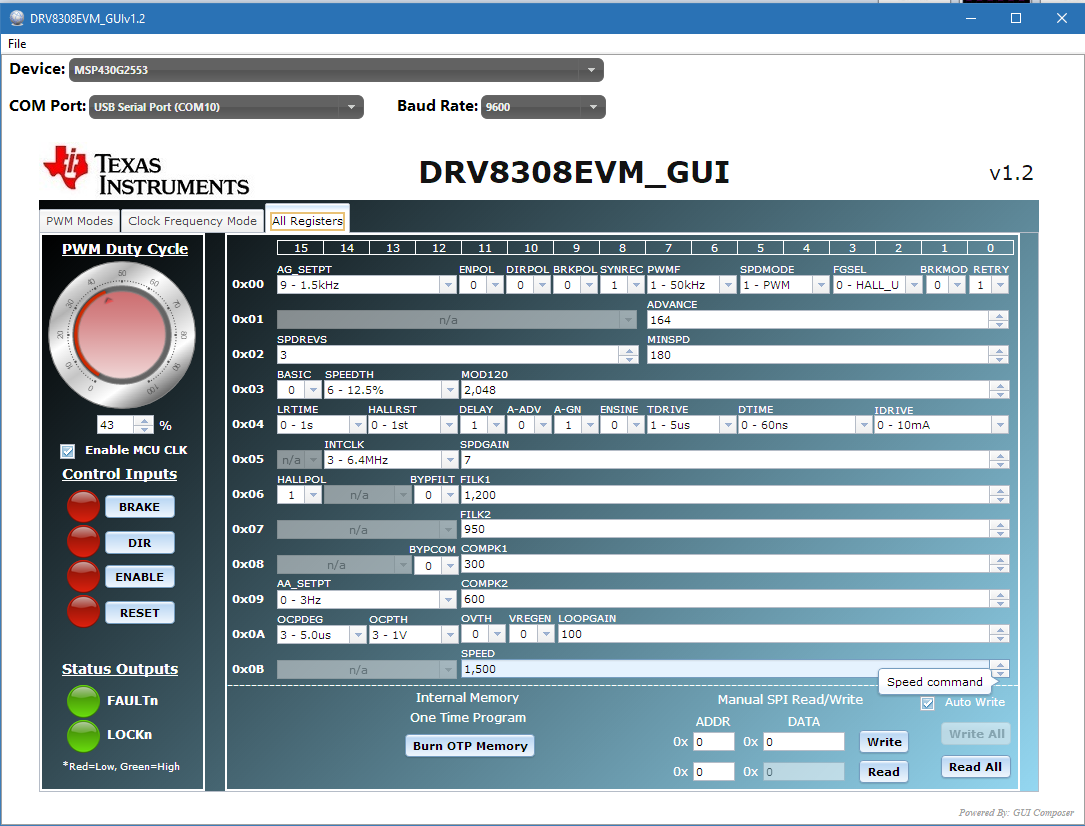Toggle the Auto Write checkbox
The width and height of the screenshot is (1085, 826).
927,703
